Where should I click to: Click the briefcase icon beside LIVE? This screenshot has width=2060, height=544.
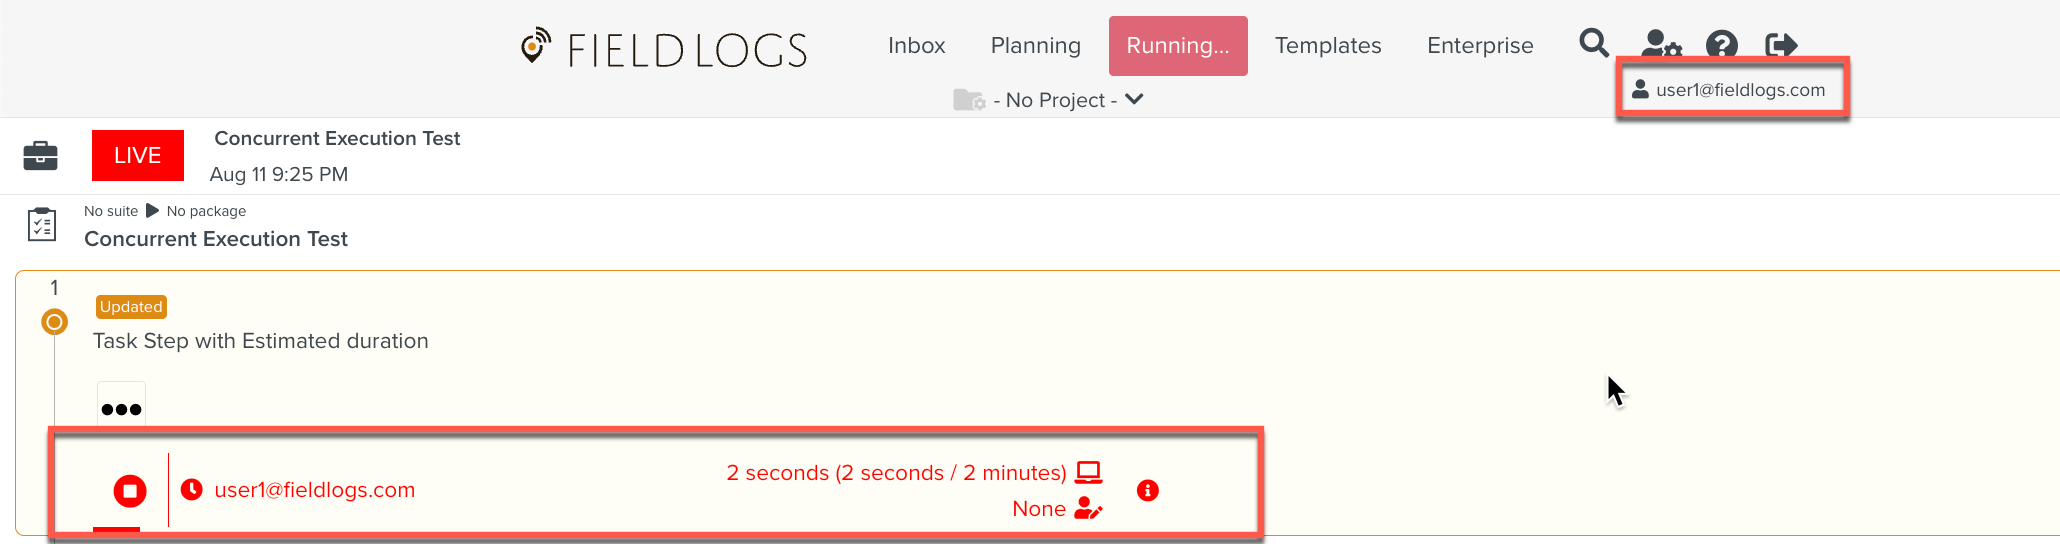[40, 155]
